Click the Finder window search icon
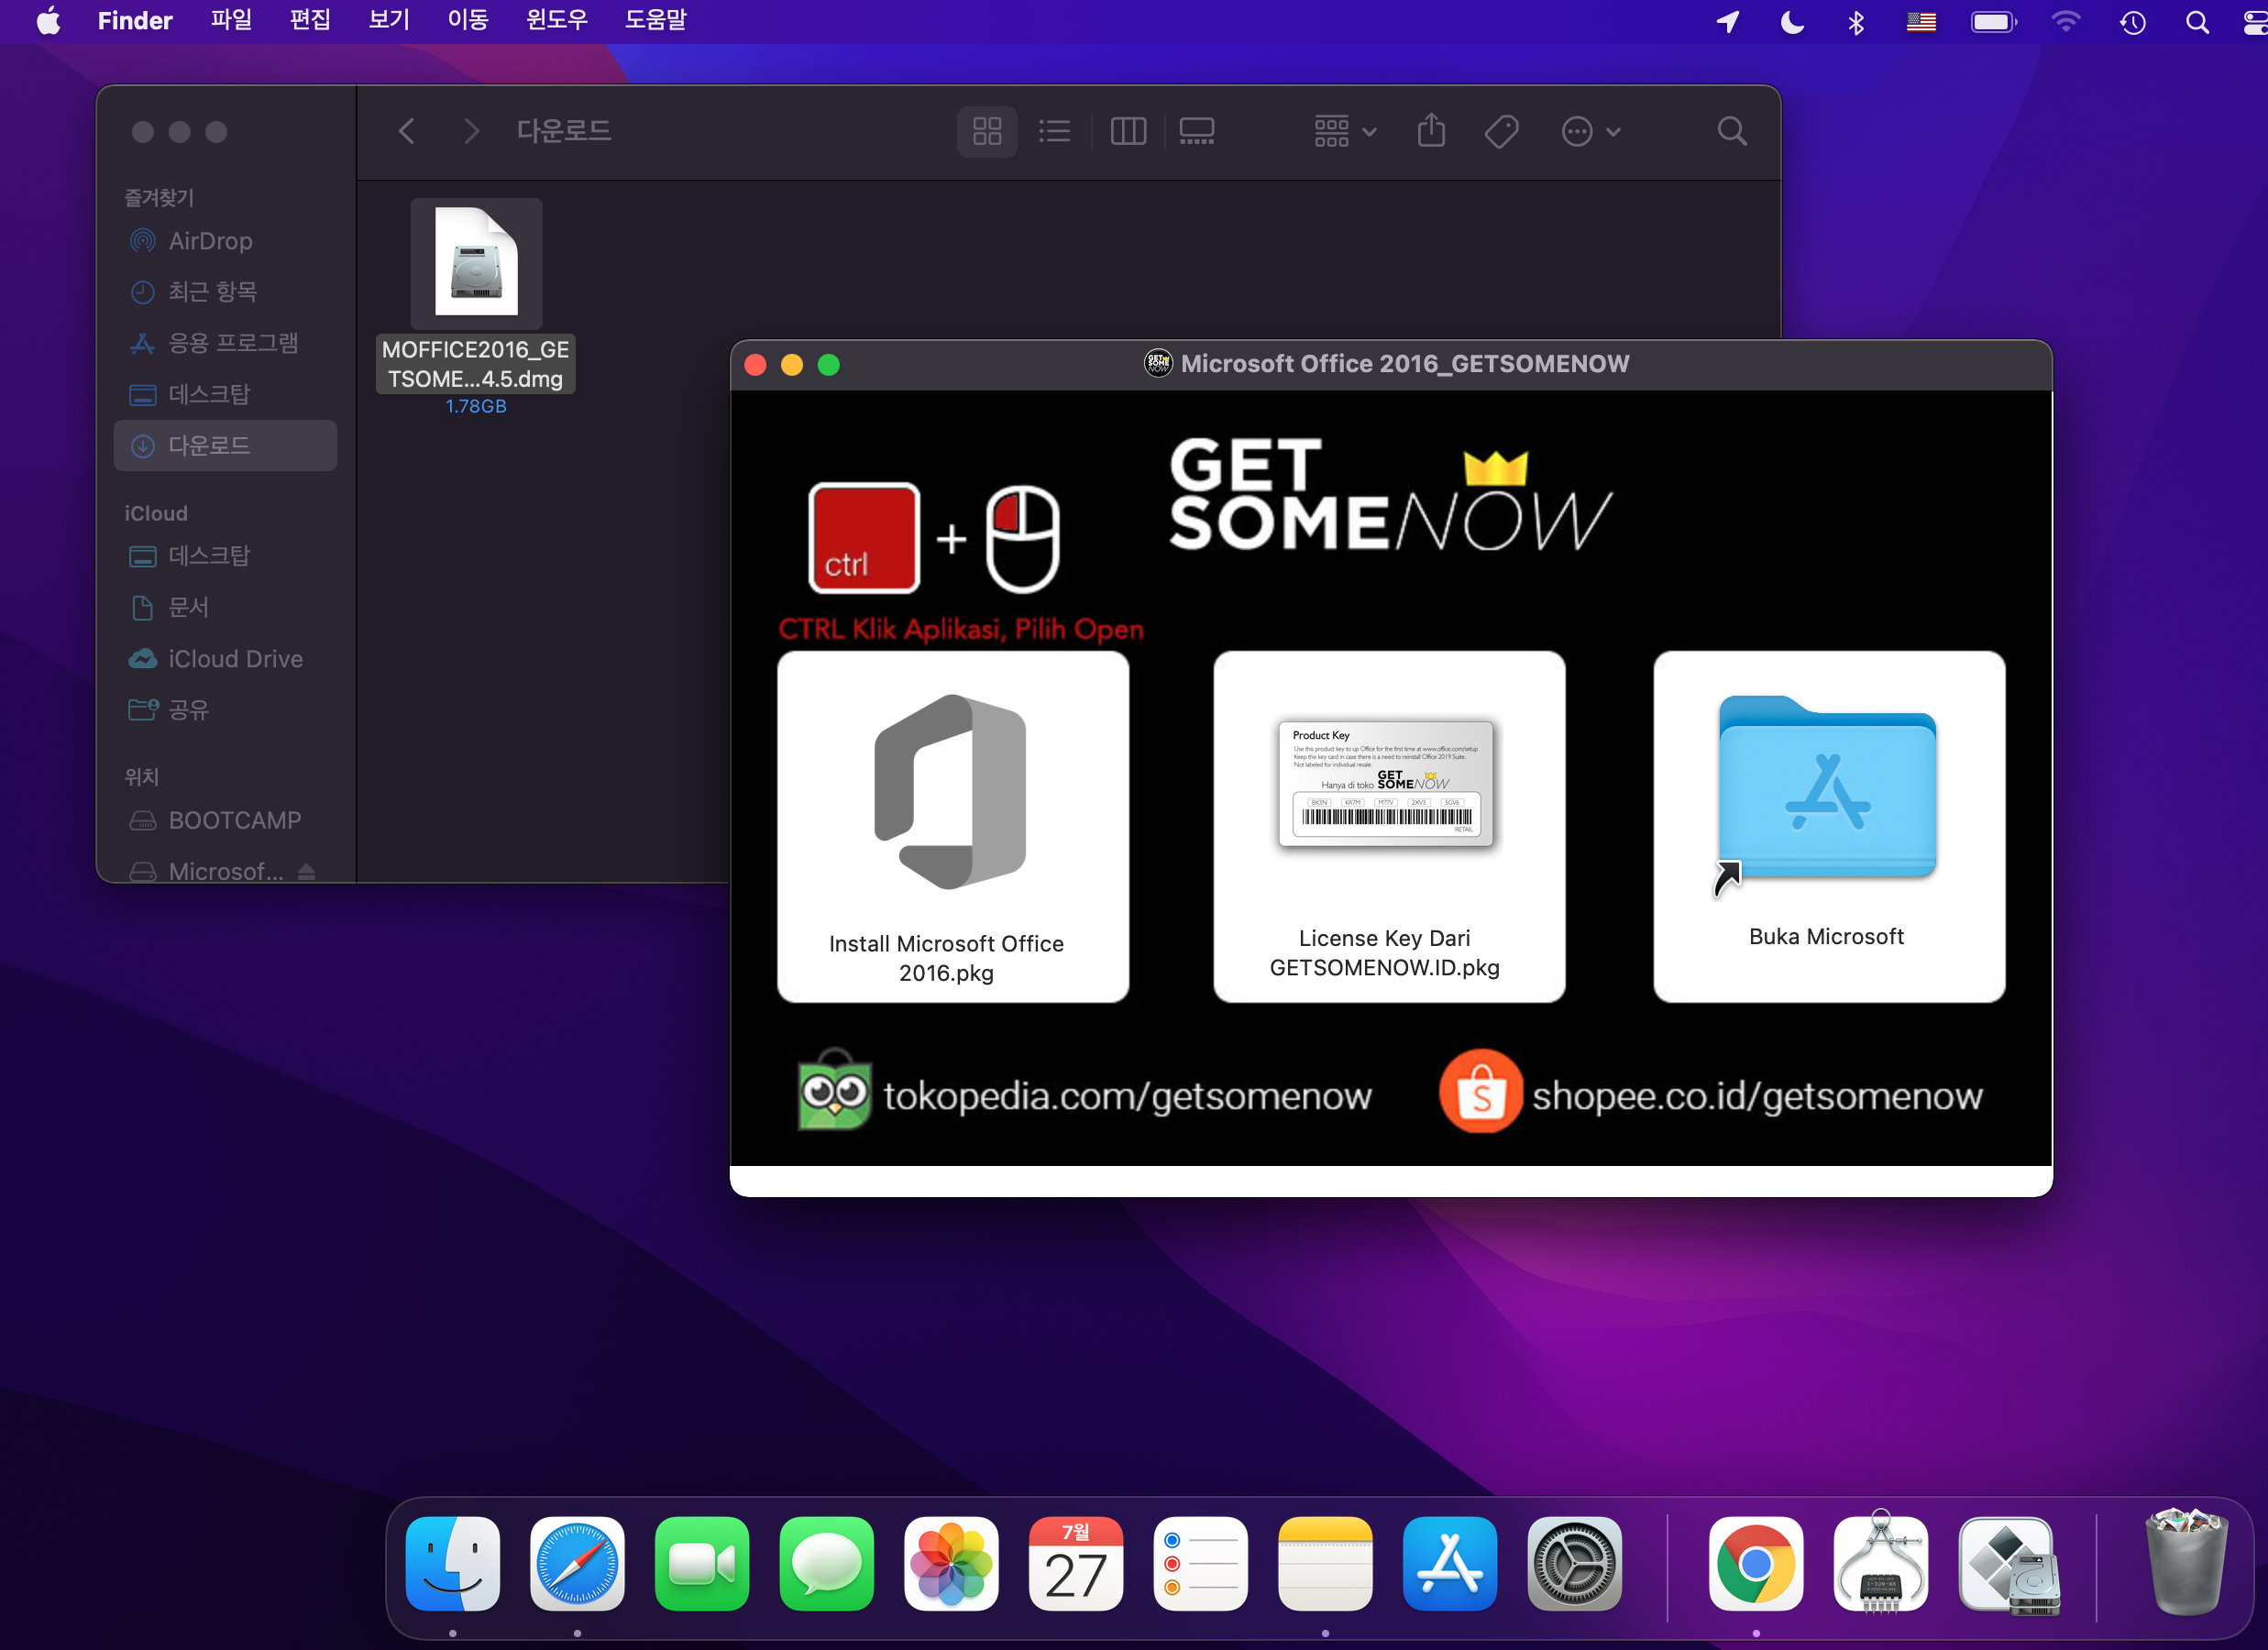2268x1650 pixels. (1732, 131)
